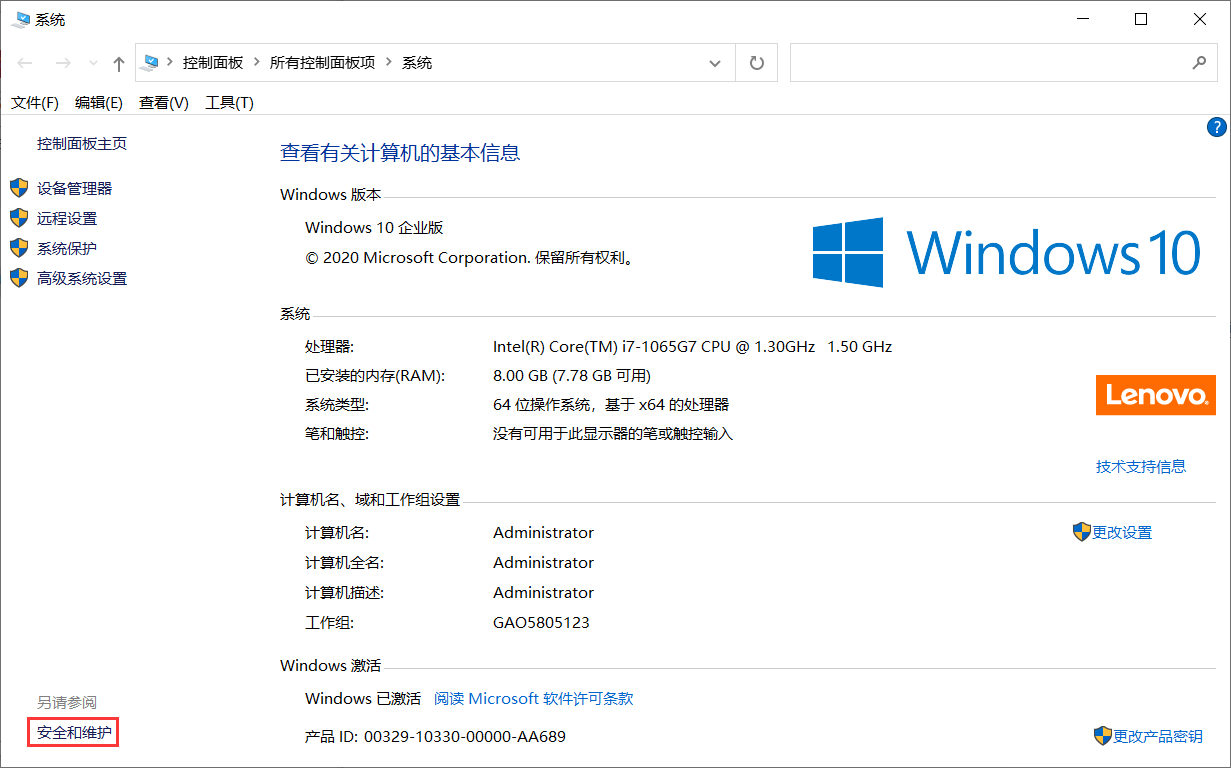
Task: Click the Windows 10 企业版 text
Action: pyautogui.click(x=374, y=228)
